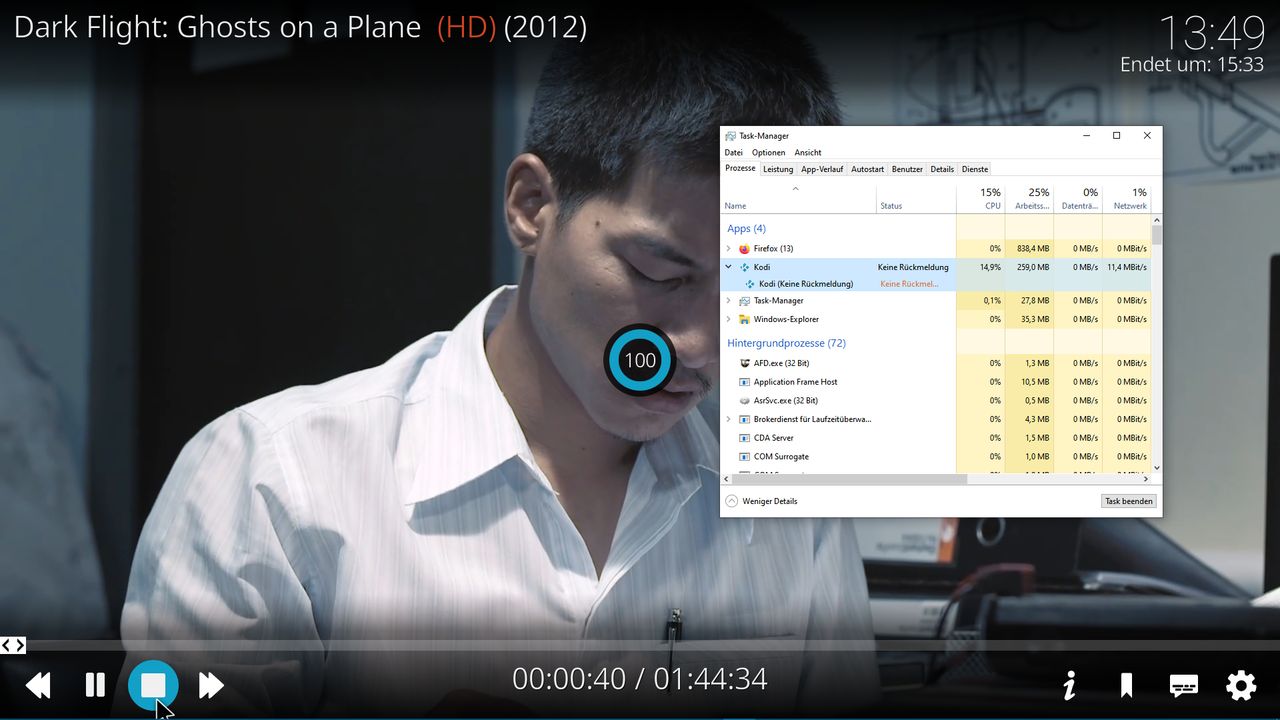Viewport: 1280px width, 720px height.
Task: Click the 00:00:40 / 01:44:34 time display
Action: 640,679
